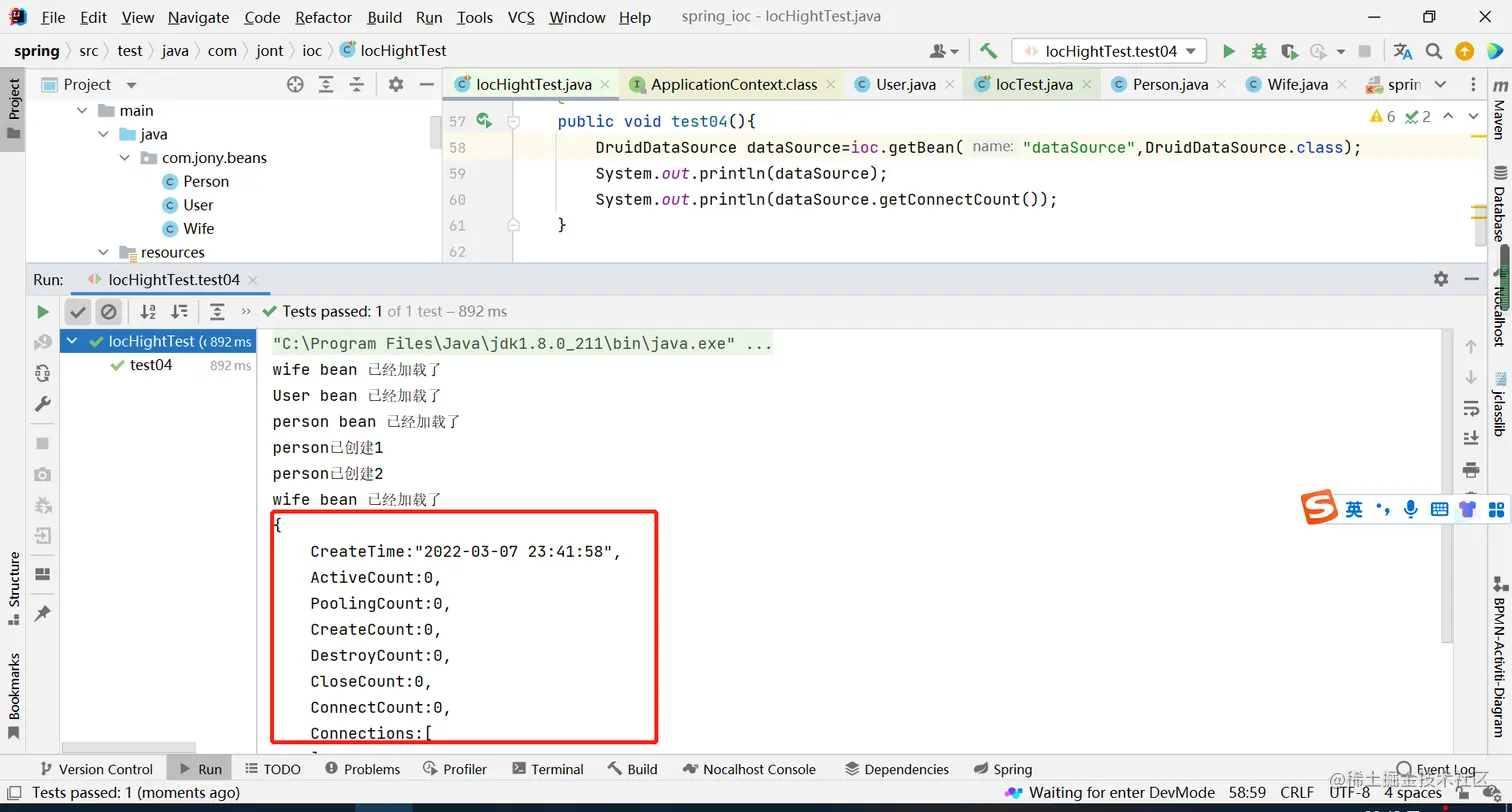The image size is (1512, 812).
Task: Open the Refactor menu
Action: [x=324, y=17]
